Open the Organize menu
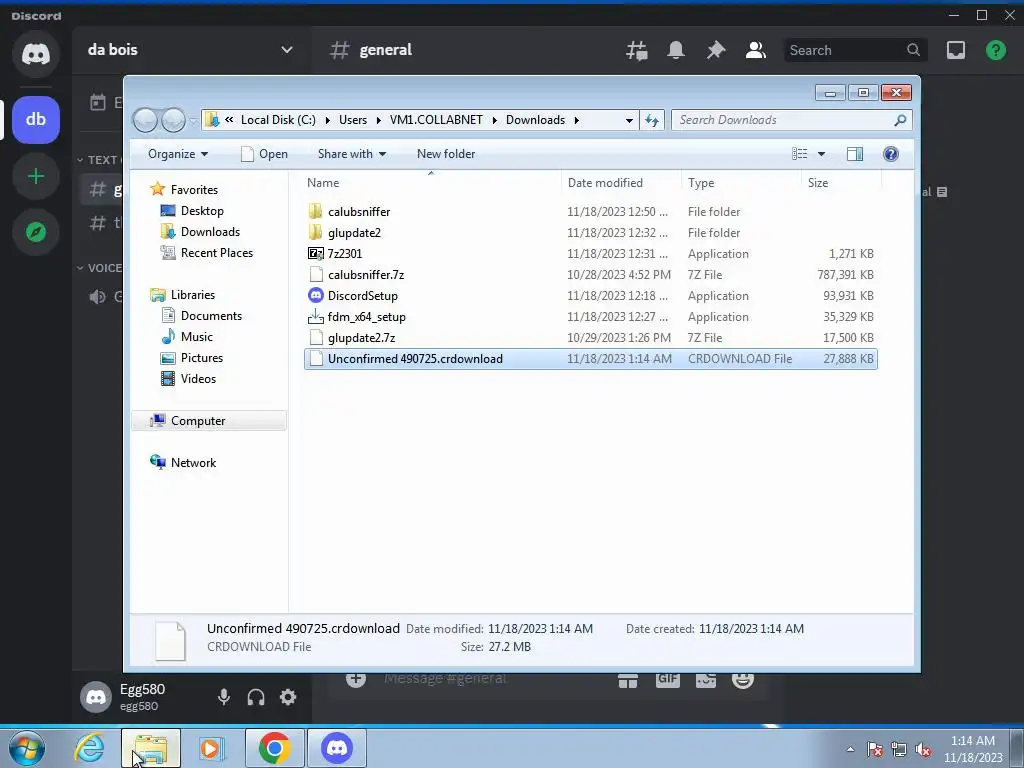This screenshot has width=1024, height=768. click(x=178, y=154)
